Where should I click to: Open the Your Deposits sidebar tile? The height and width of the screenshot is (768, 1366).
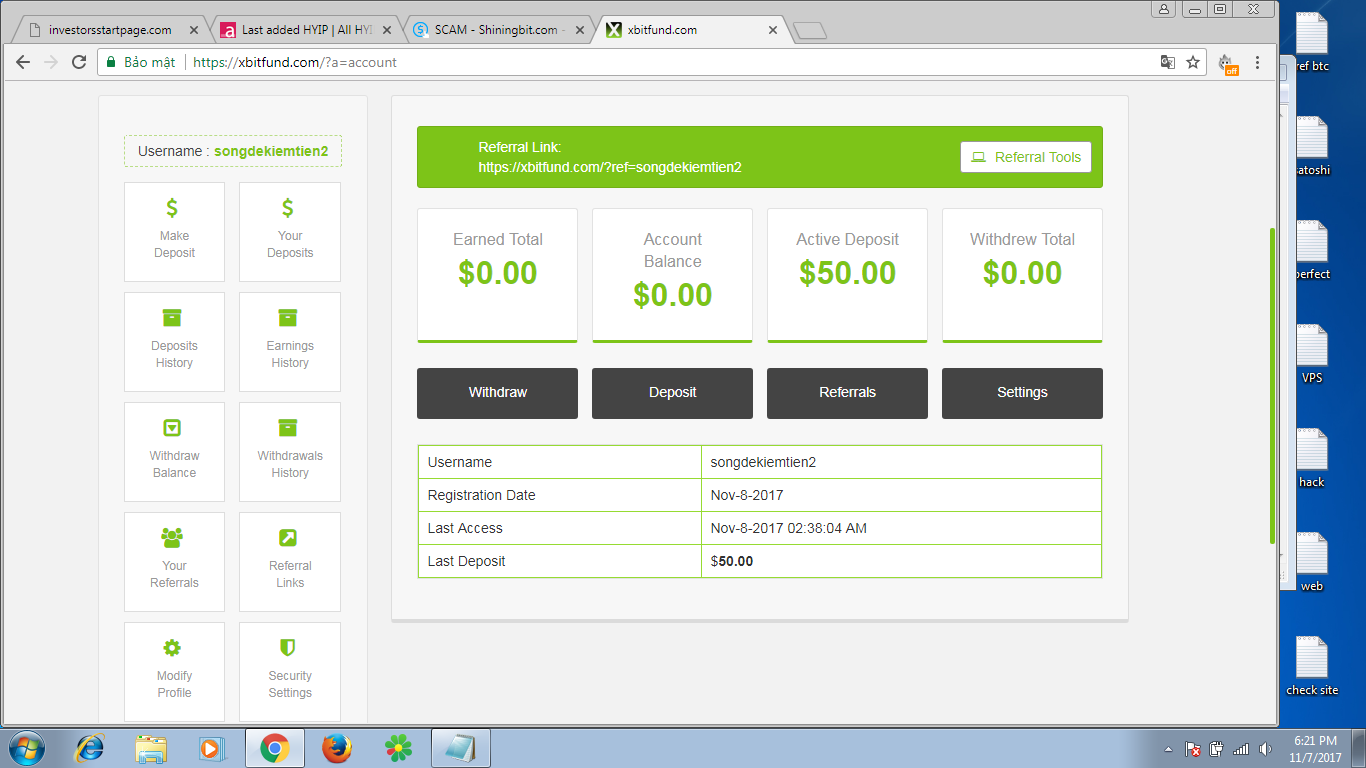click(x=290, y=232)
